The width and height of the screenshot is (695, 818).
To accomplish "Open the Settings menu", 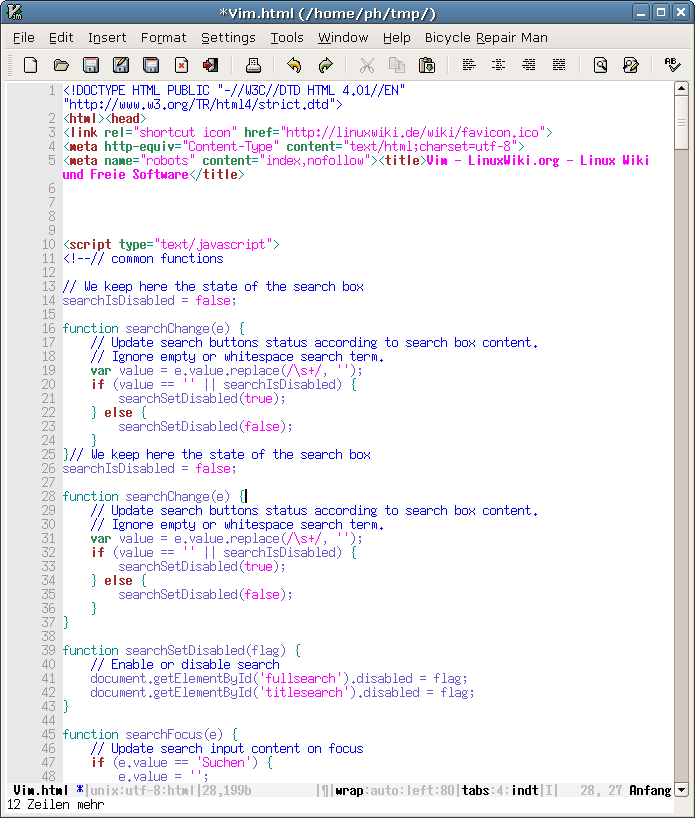I will [228, 38].
